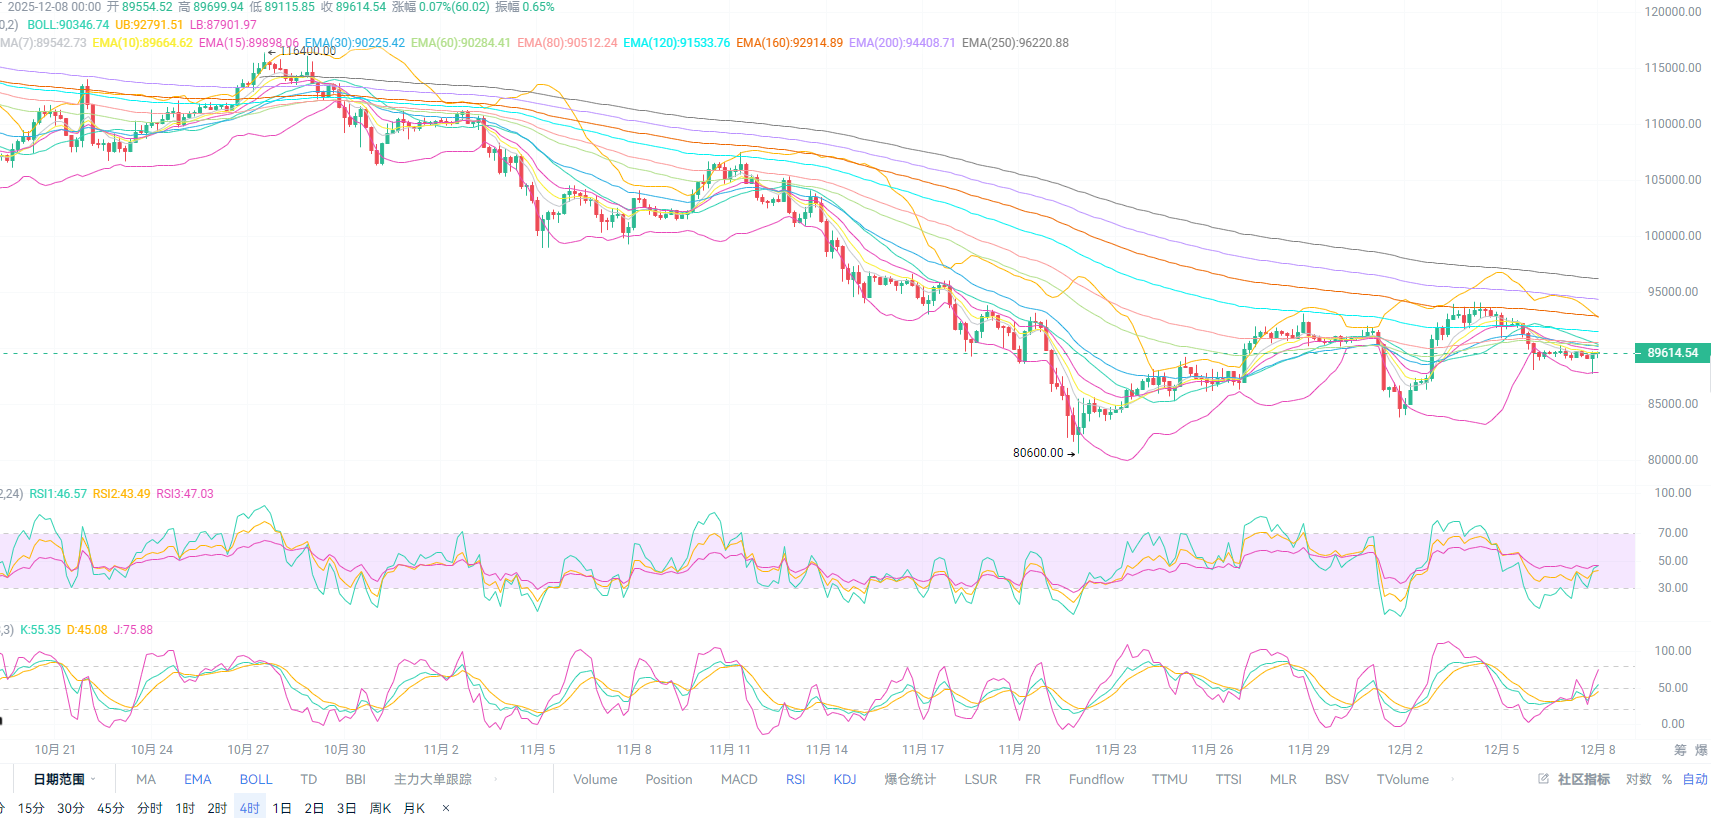Screen dimensions: 1711x818
Task: Click the 自动 auto scale button
Action: coord(1695,779)
